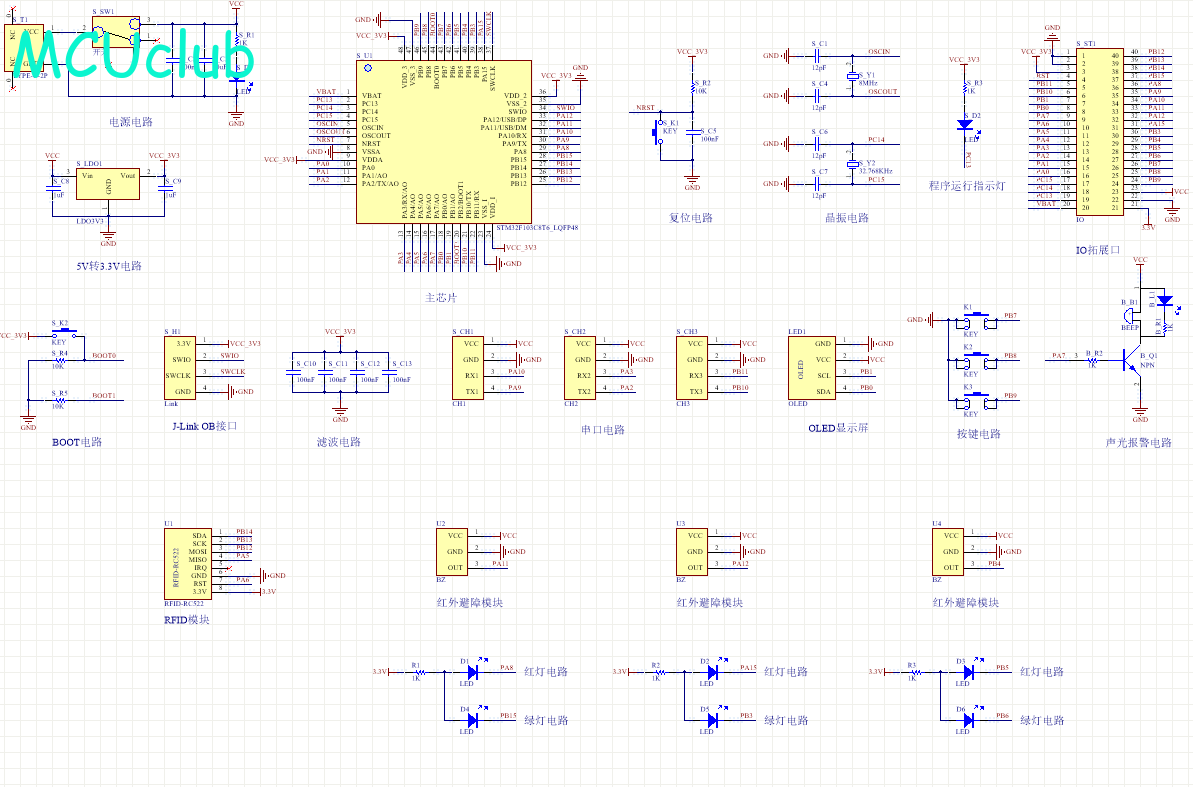This screenshot has width=1193, height=787.
Task: Click the 'J-Link OB接口' label
Action: 205,426
